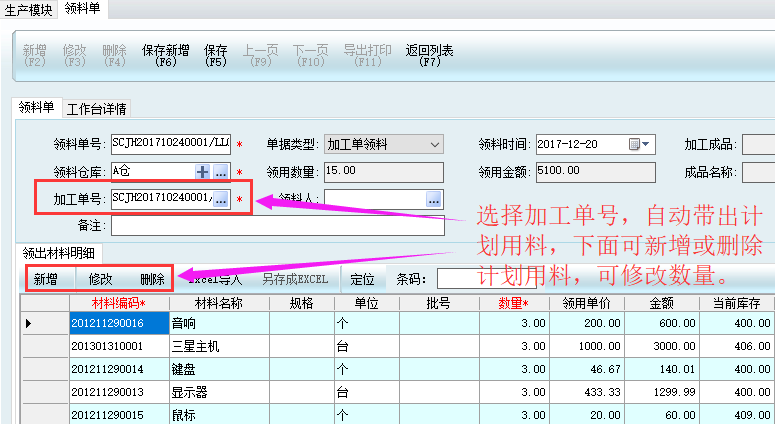The image size is (775, 424).
Task: Click the 领料仓库 text field
Action: (x=153, y=172)
